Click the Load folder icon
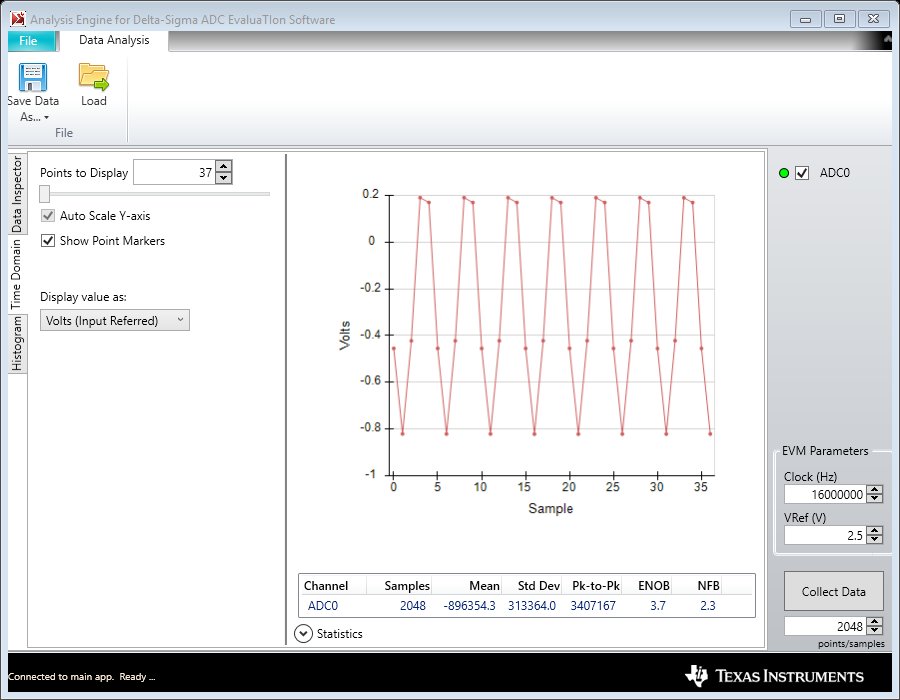Screen dimensions: 900x700 pos(94,77)
